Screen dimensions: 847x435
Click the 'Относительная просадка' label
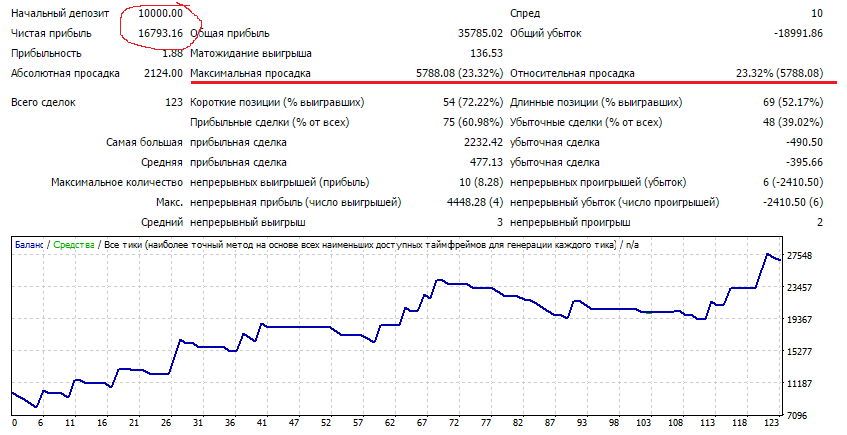click(x=572, y=73)
